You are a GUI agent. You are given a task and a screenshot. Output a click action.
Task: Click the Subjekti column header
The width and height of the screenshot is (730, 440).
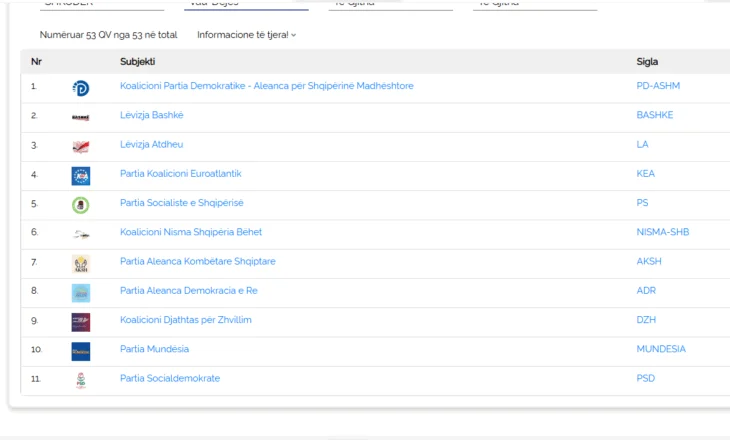(x=138, y=61)
